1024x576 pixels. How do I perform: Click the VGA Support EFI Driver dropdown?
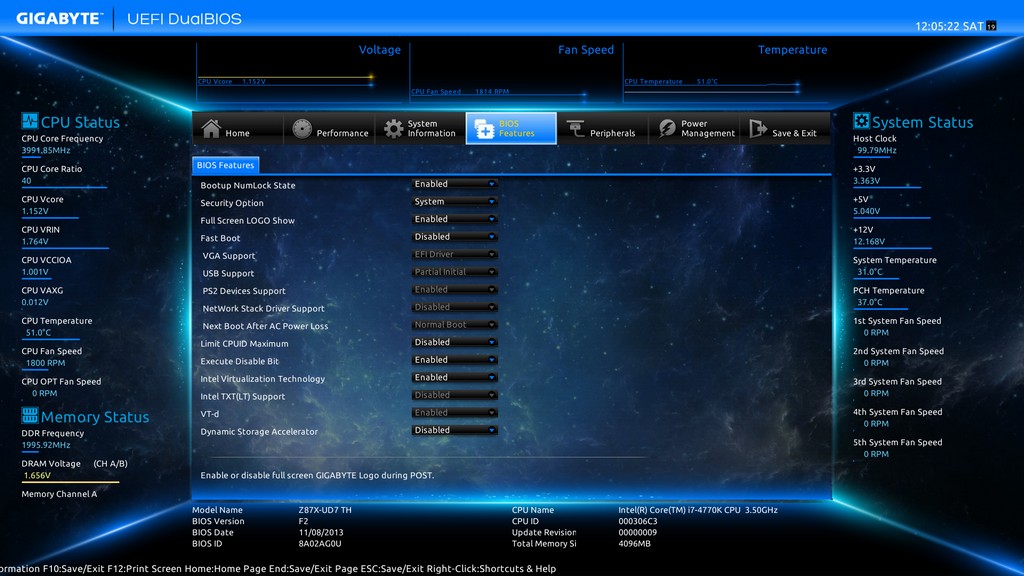(455, 255)
